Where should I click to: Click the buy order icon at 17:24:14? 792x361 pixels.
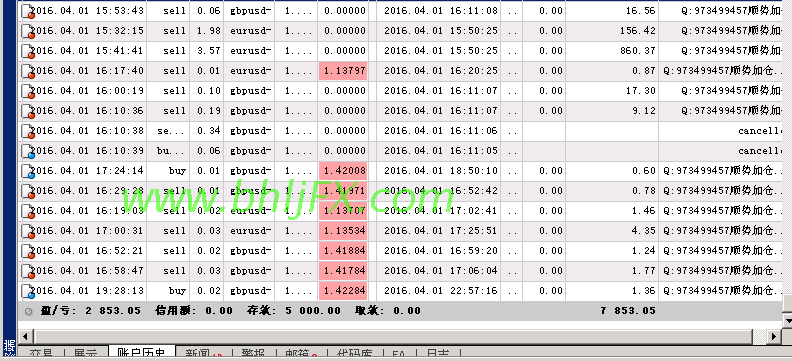pyautogui.click(x=28, y=171)
